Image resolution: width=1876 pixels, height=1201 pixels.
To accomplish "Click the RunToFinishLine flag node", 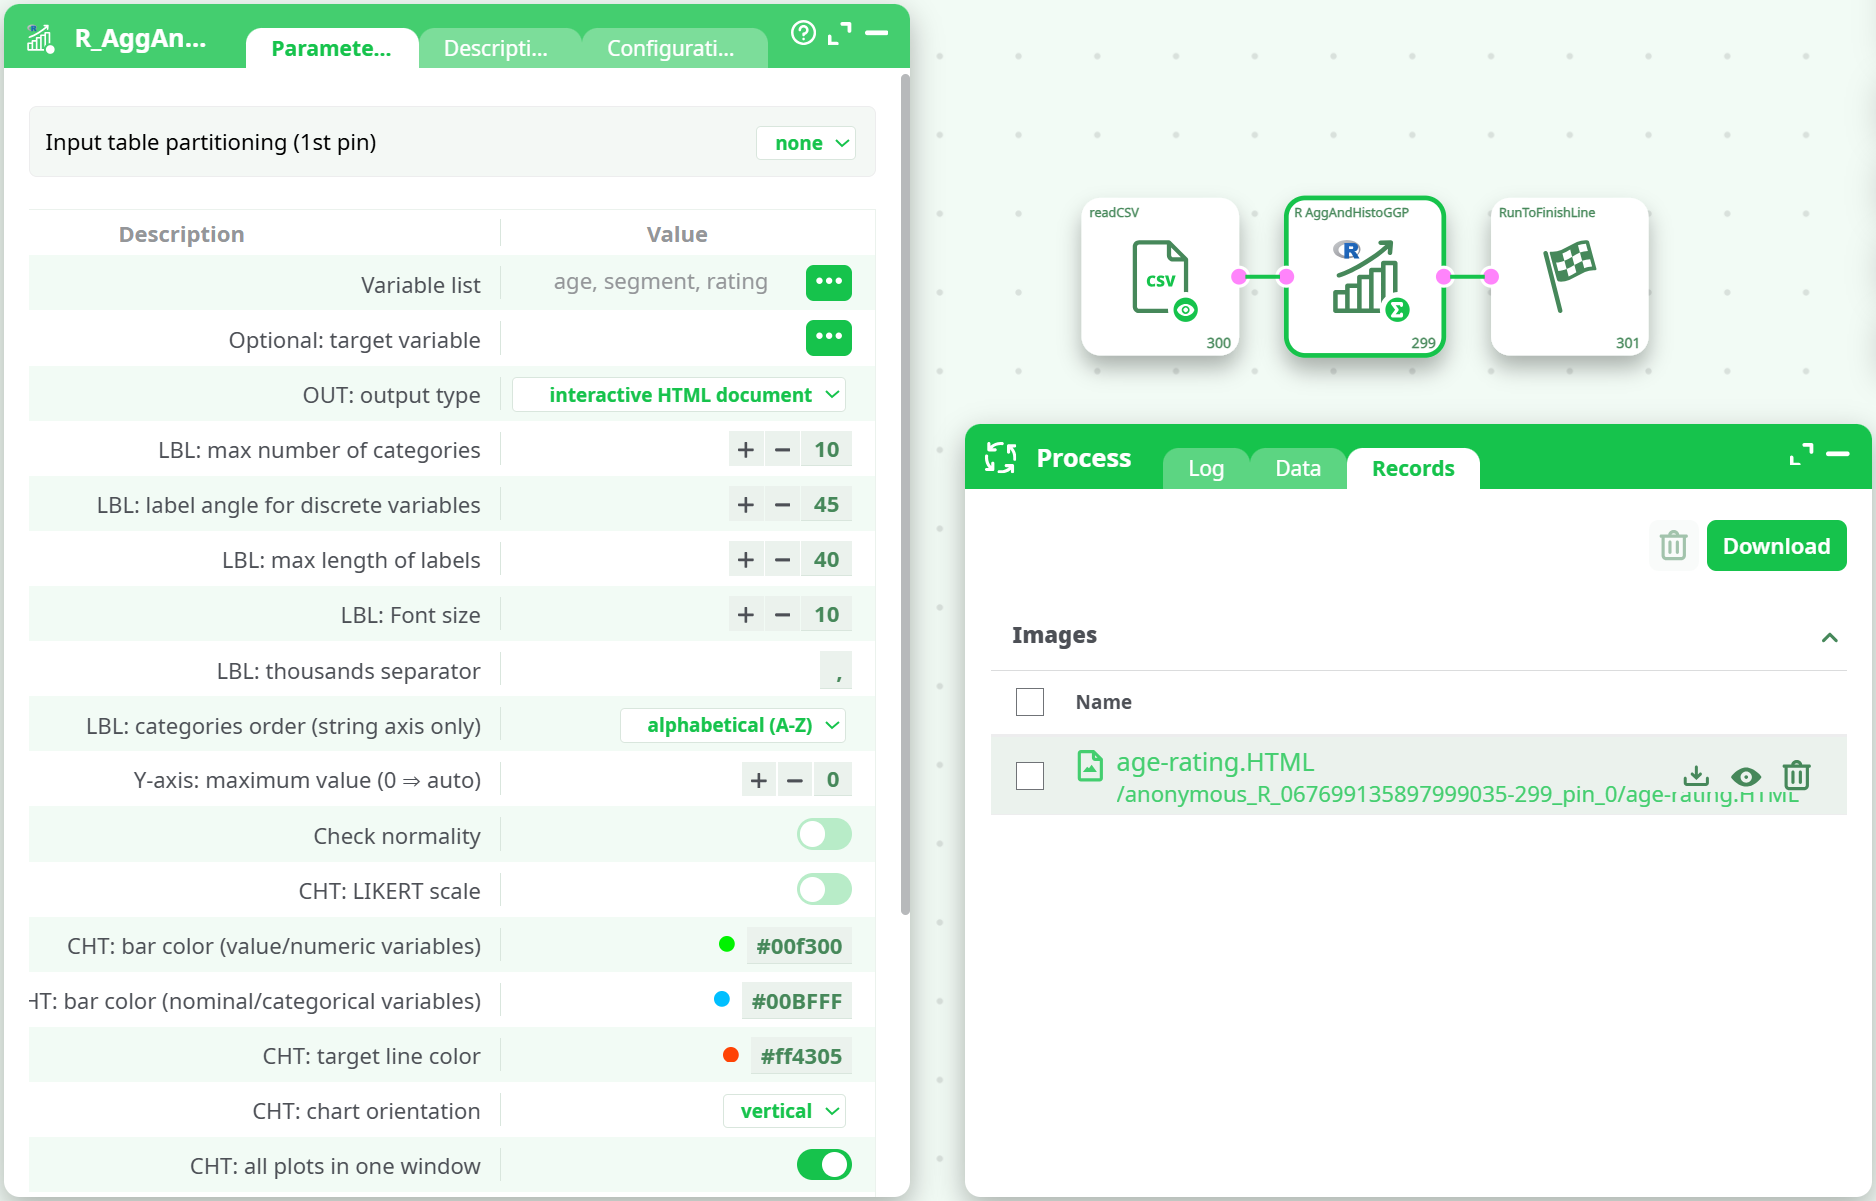I will [x=1568, y=277].
